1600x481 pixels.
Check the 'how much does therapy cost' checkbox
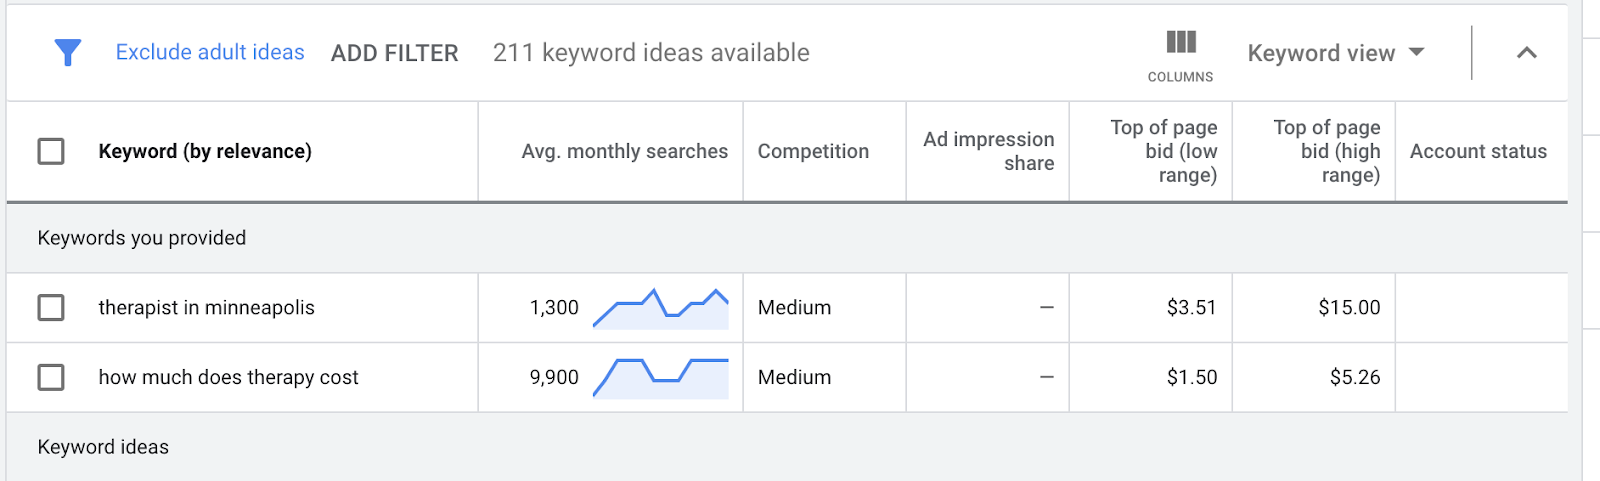coord(51,377)
